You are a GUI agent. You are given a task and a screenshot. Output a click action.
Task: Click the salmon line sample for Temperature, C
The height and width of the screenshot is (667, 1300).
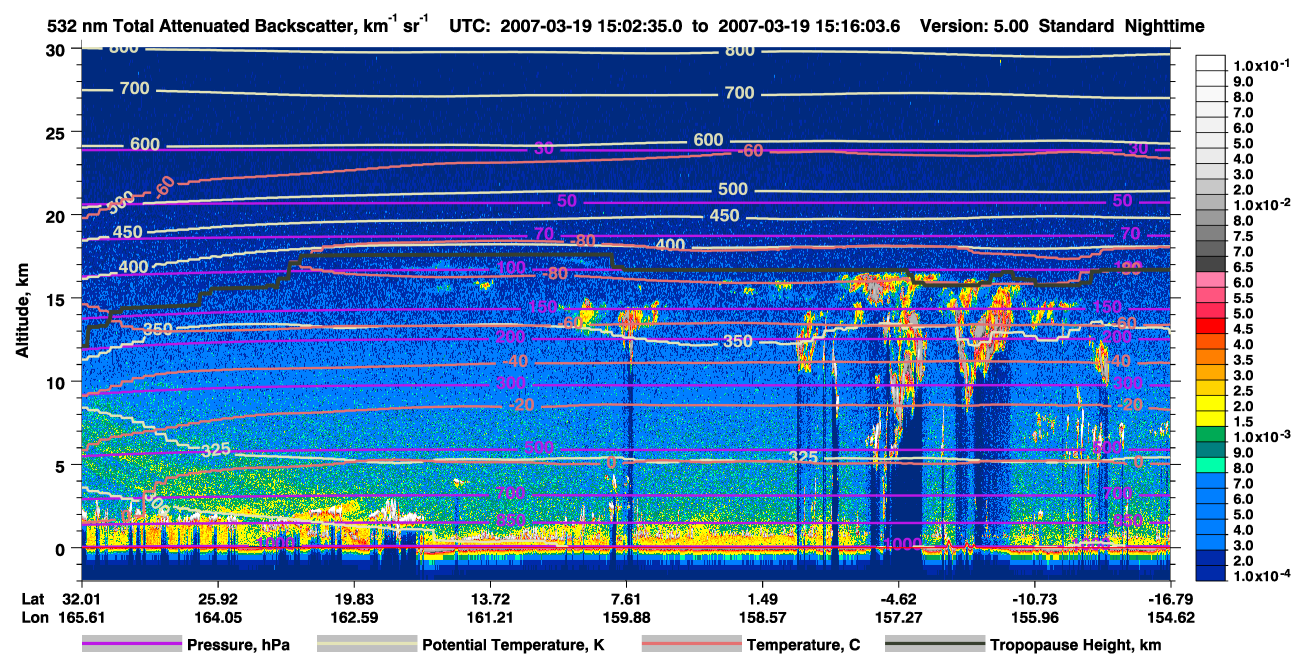(x=690, y=645)
